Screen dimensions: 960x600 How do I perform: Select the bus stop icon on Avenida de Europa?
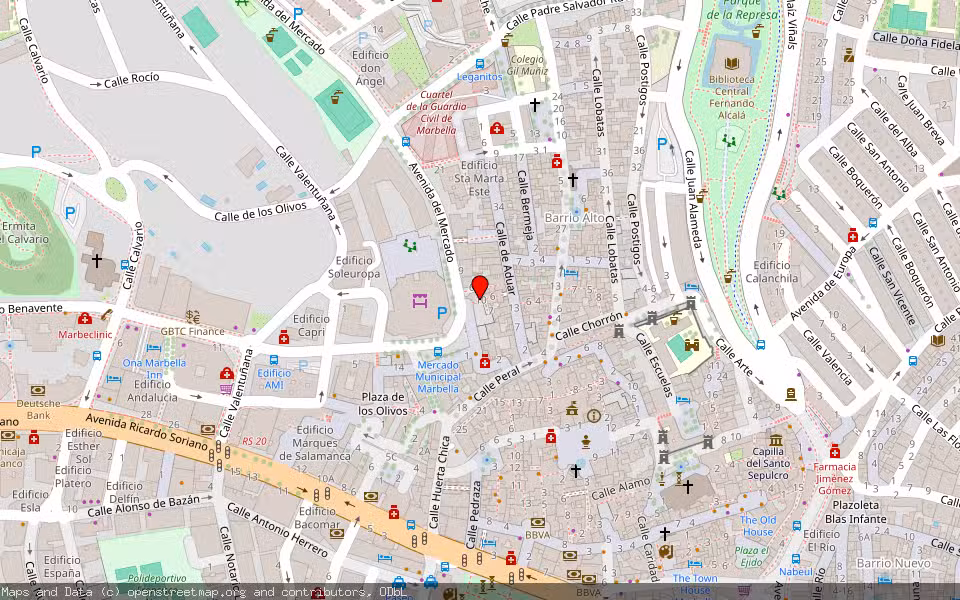(873, 223)
